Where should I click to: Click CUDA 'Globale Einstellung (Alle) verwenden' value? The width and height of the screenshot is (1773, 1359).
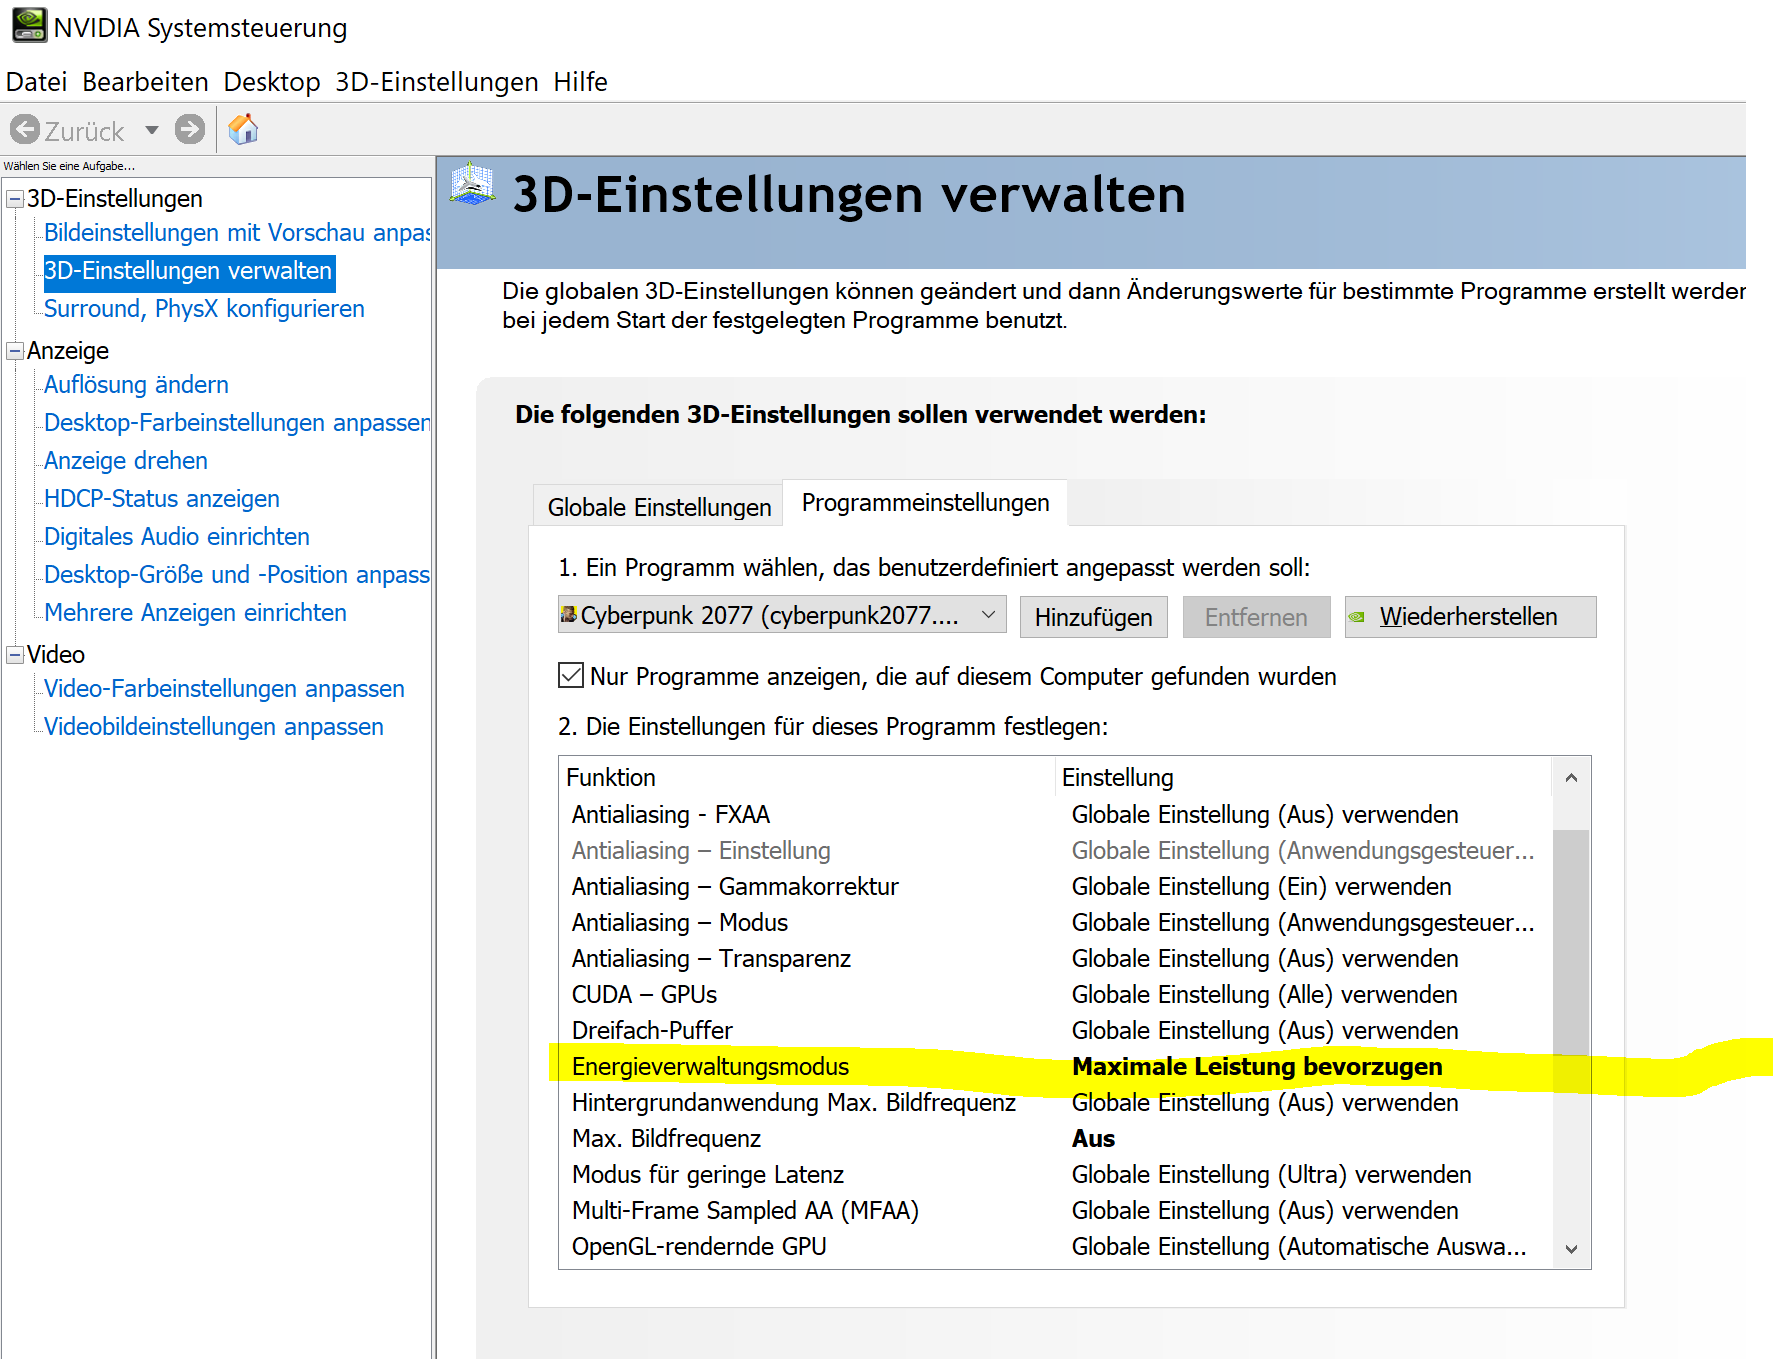pos(1264,995)
